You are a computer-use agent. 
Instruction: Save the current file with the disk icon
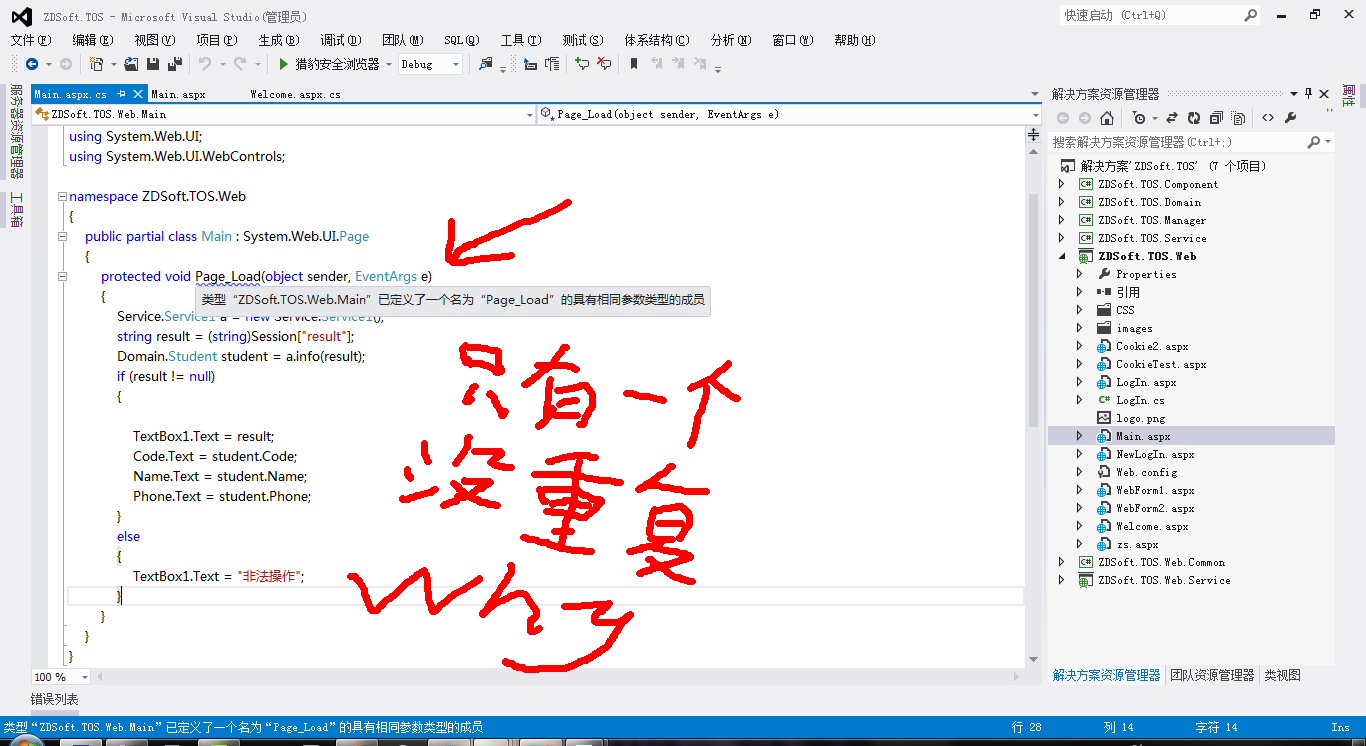(x=153, y=64)
